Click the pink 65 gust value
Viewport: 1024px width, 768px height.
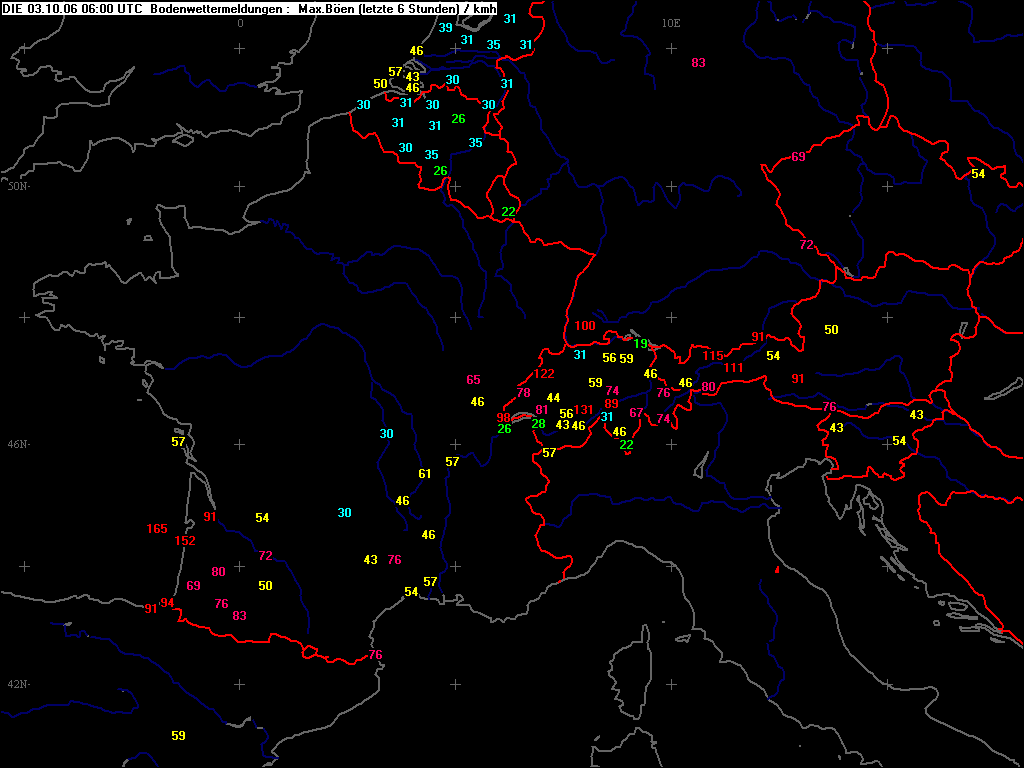pyautogui.click(x=473, y=379)
